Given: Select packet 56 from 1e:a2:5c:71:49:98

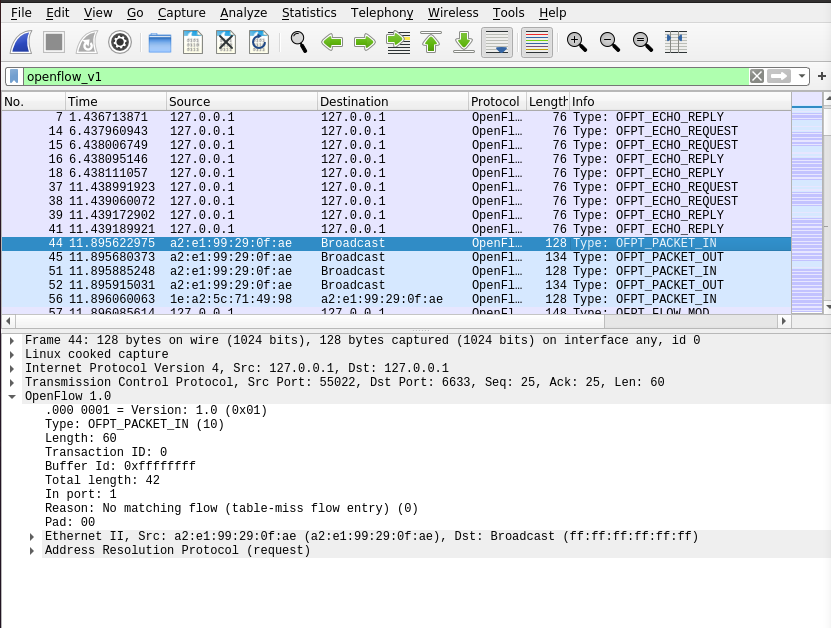Looking at the screenshot, I should point(396,299).
